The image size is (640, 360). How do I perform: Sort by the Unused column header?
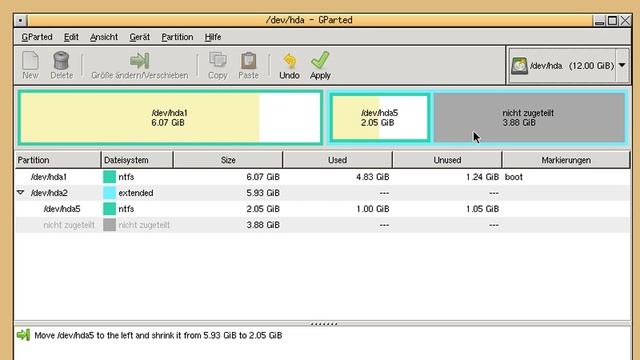pyautogui.click(x=447, y=160)
